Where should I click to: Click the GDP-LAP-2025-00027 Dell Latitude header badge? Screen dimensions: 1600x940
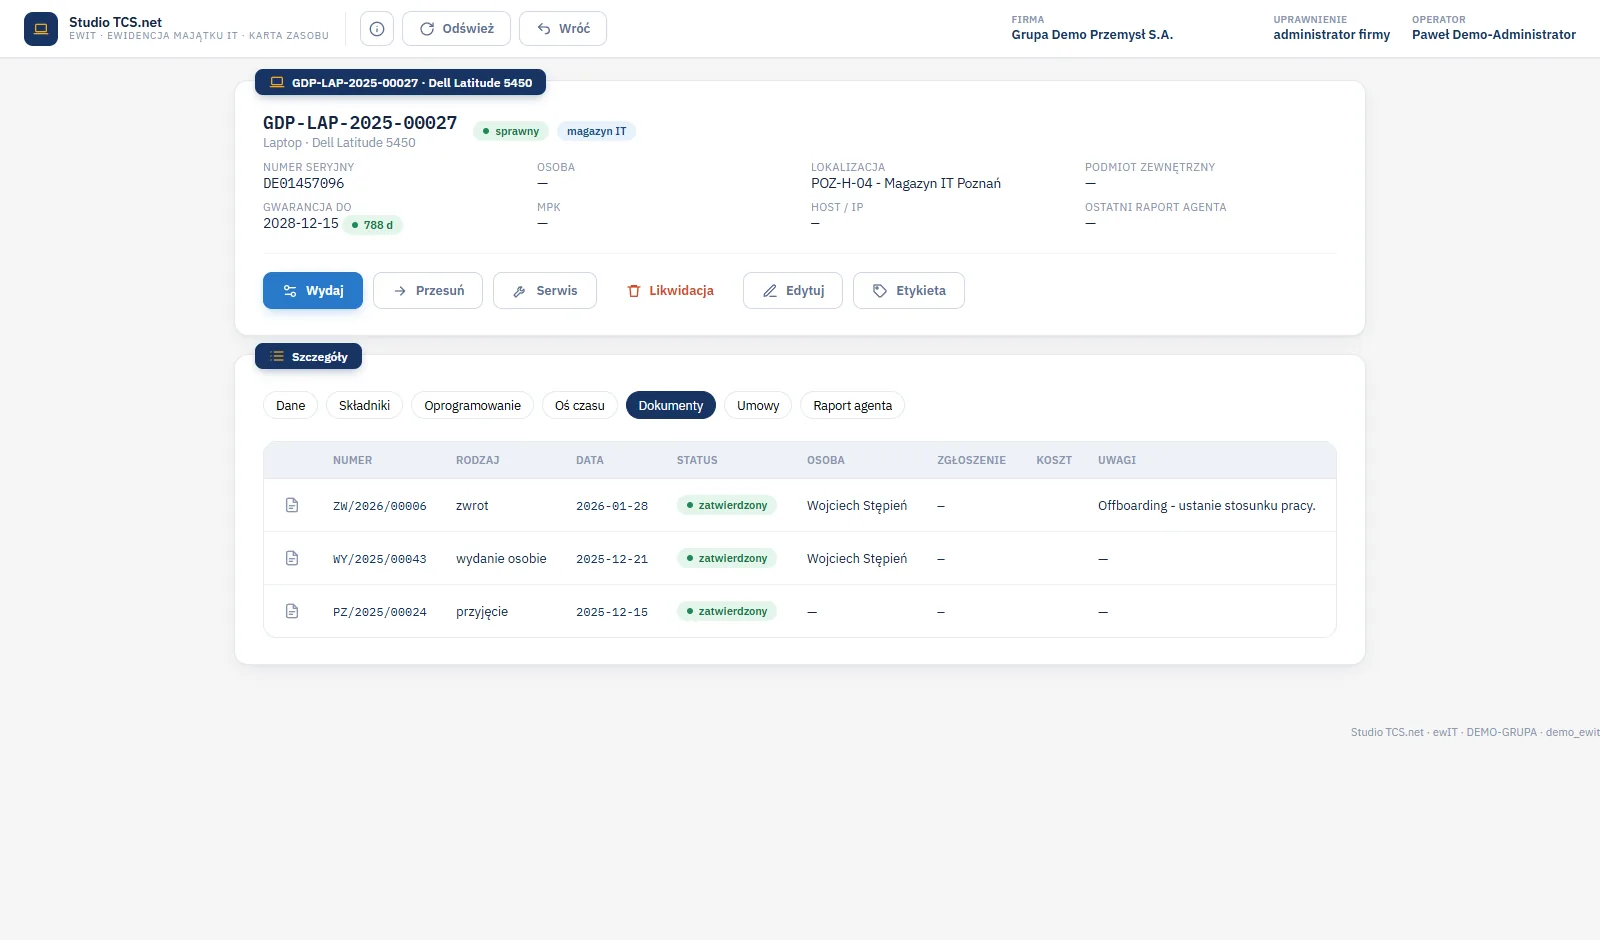(400, 83)
